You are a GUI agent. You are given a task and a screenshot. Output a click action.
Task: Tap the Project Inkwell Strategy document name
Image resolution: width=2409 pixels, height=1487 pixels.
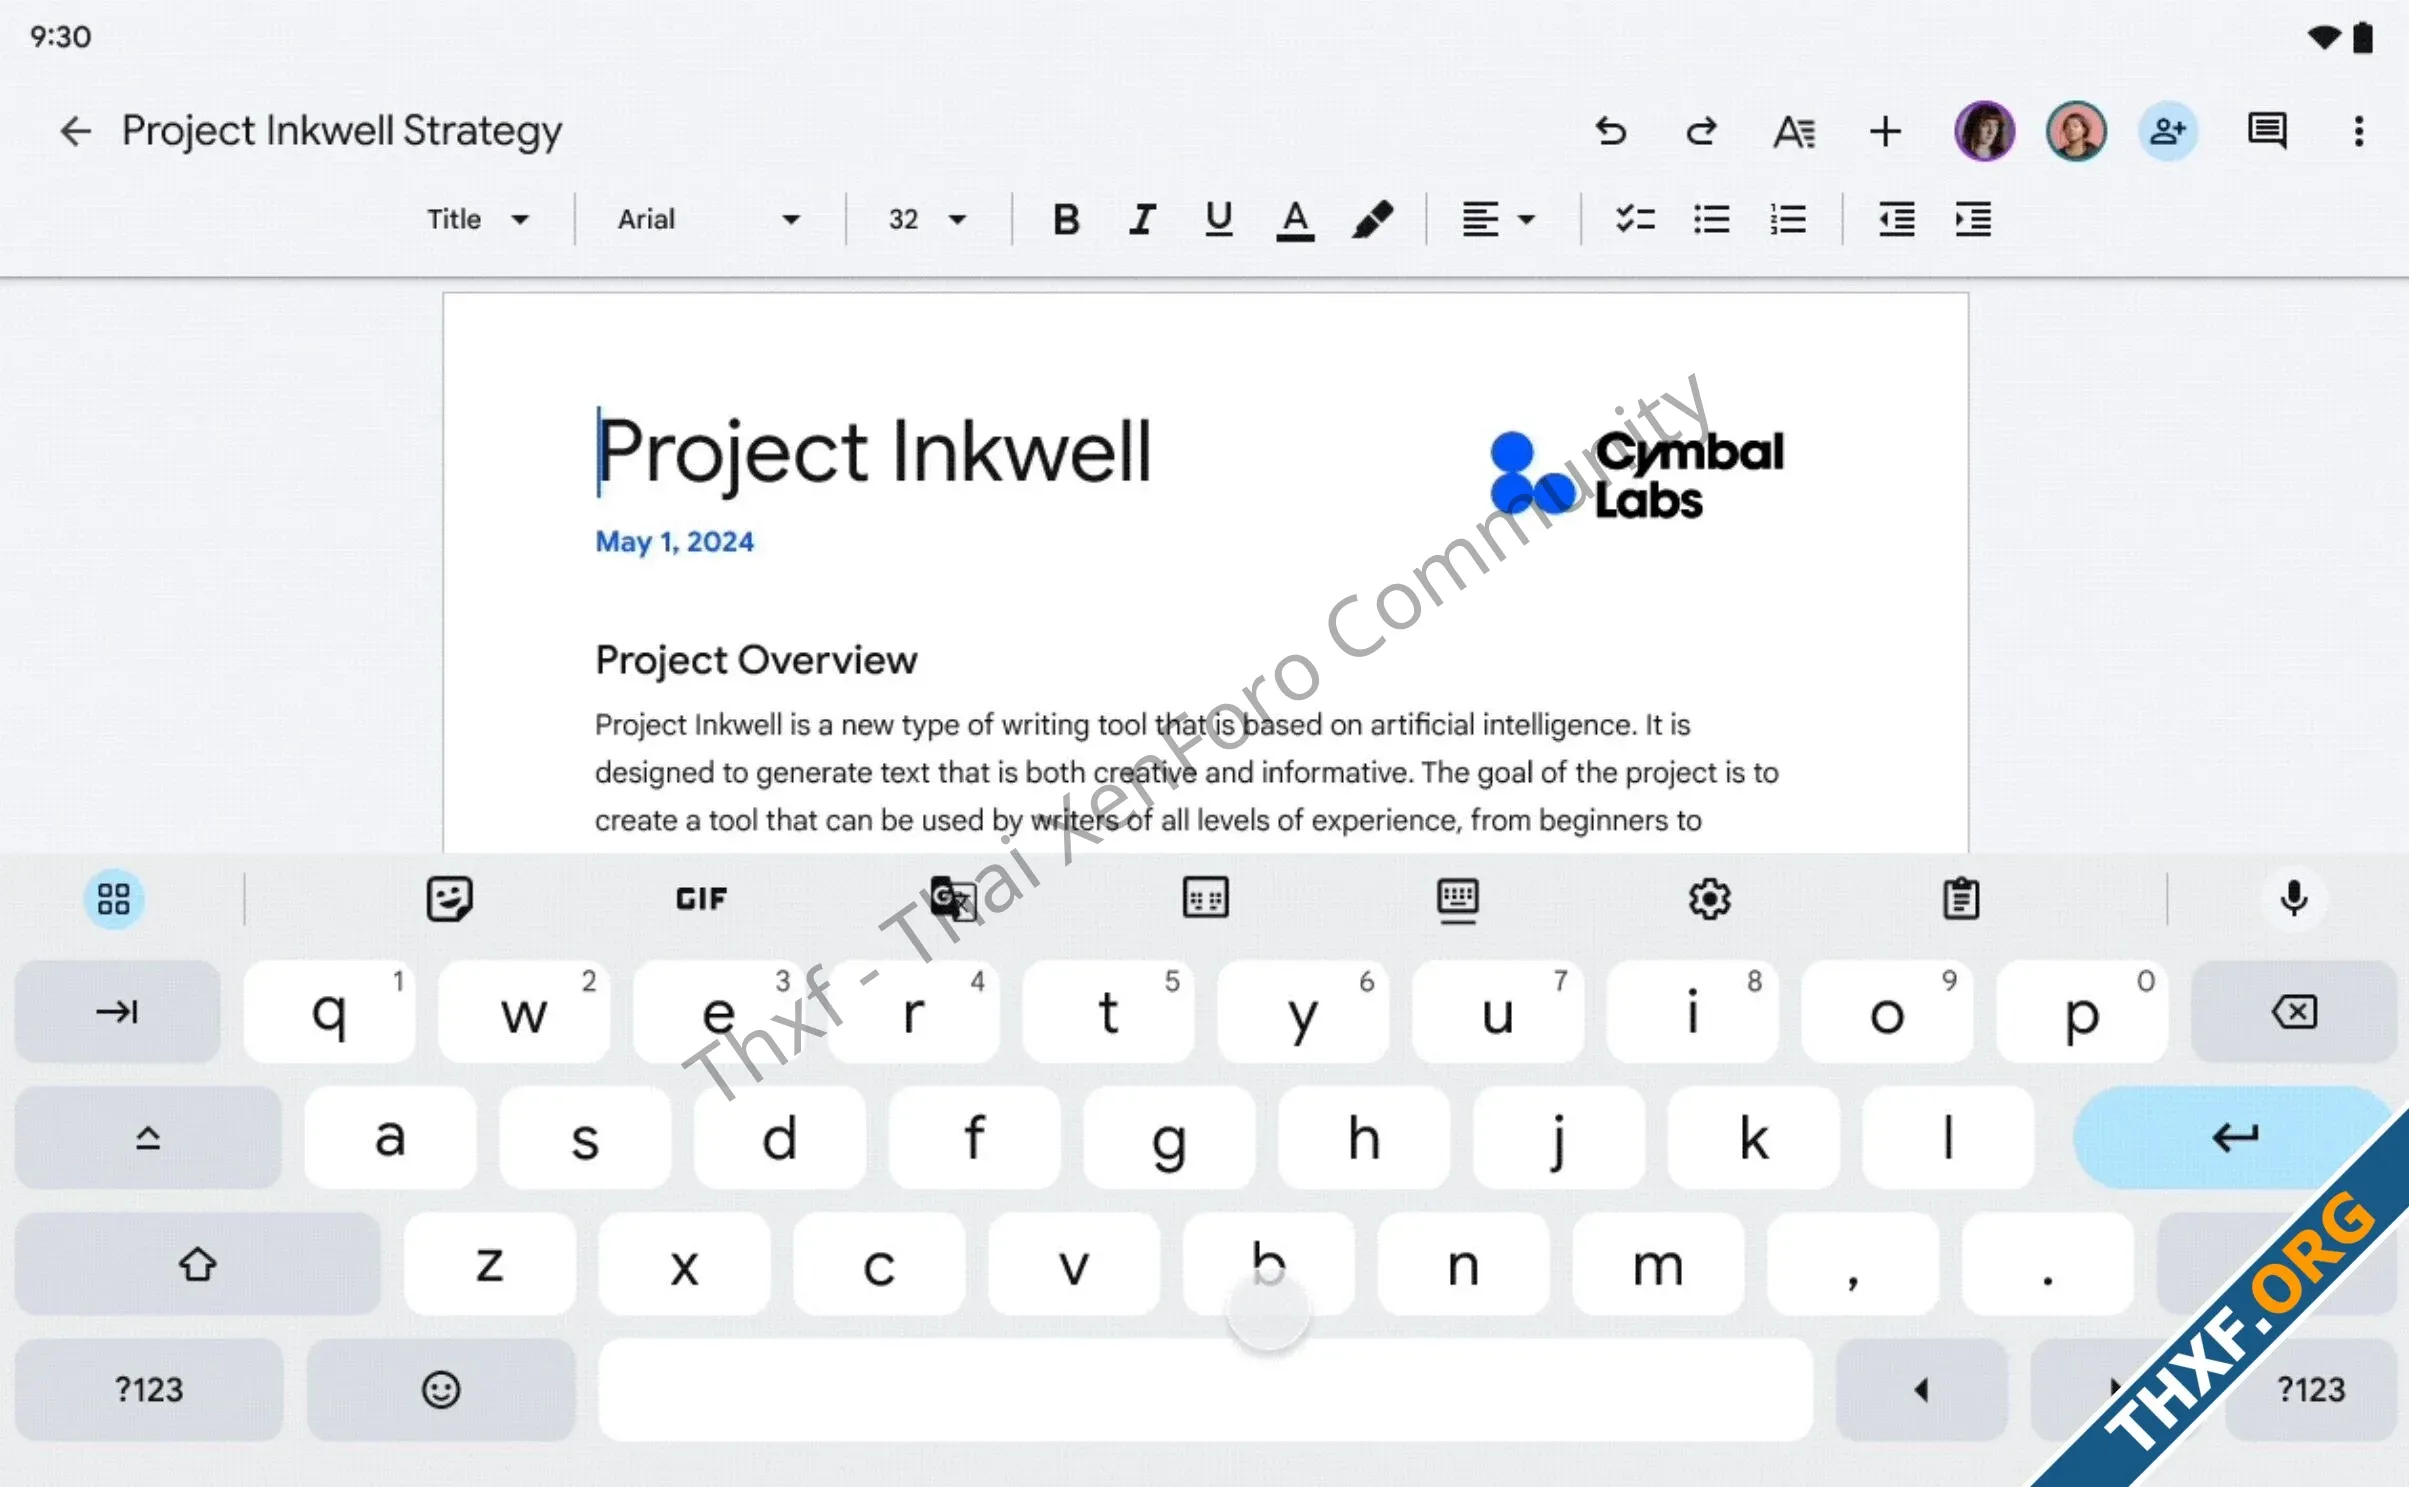(342, 131)
